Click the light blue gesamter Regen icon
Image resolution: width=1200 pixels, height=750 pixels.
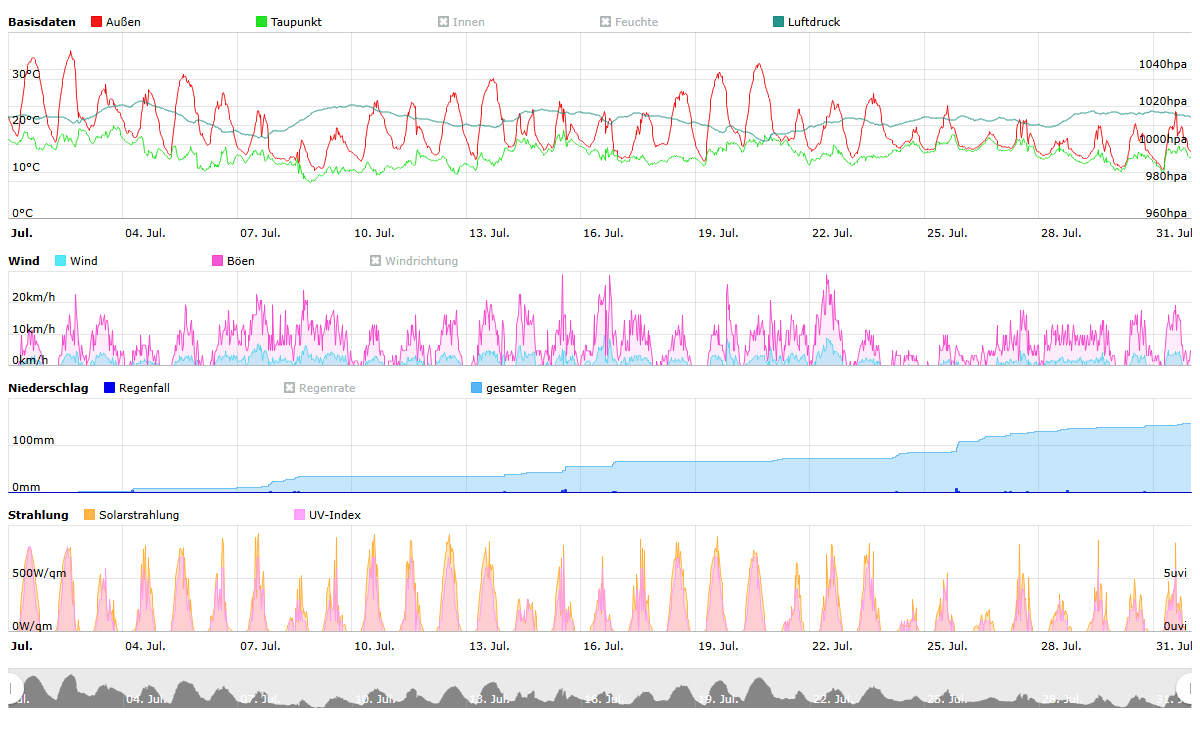(476, 388)
